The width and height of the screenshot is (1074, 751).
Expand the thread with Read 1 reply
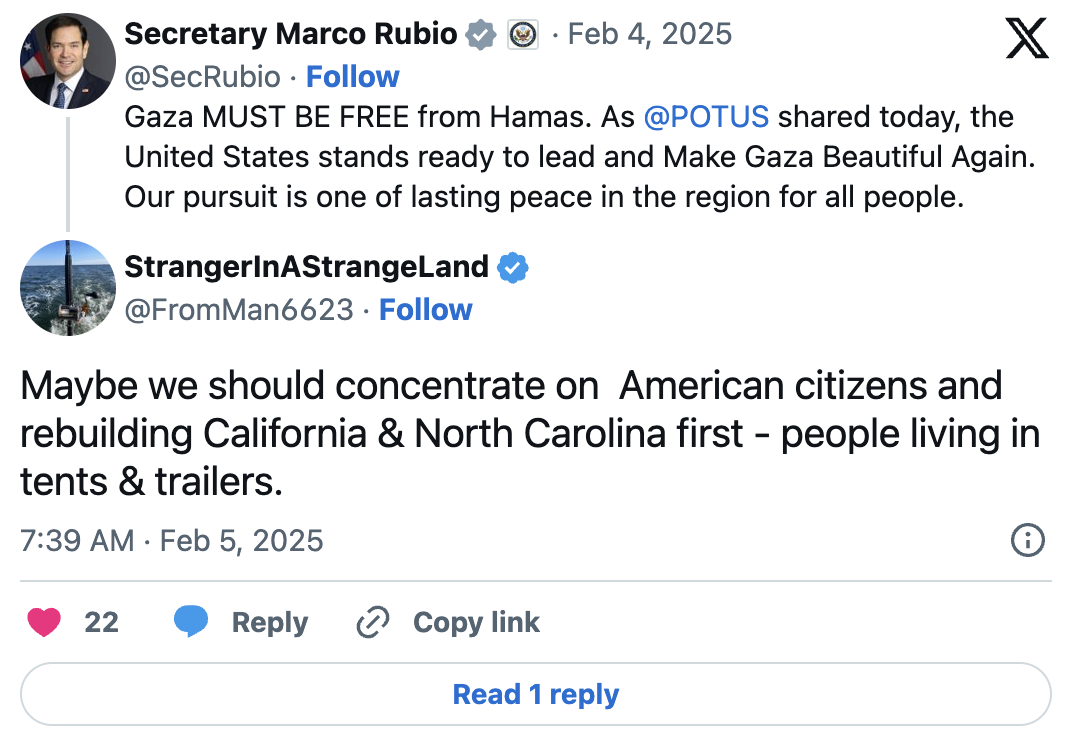pyautogui.click(x=536, y=695)
